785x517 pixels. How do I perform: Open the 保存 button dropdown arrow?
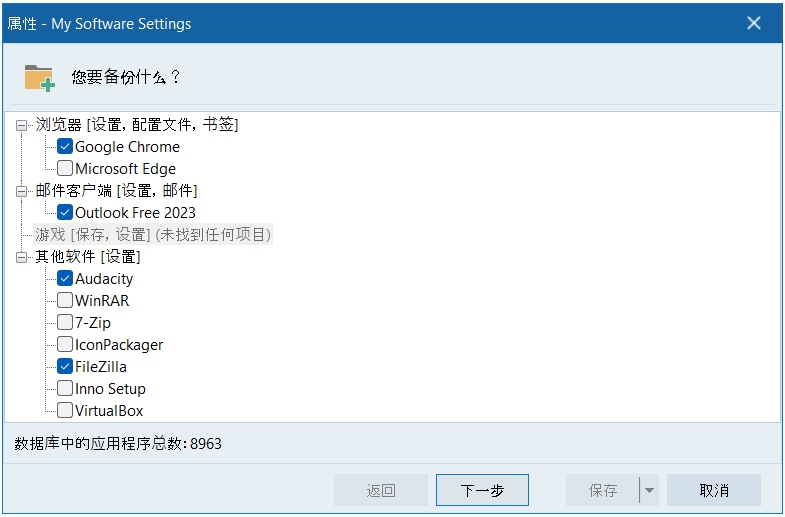(x=649, y=491)
